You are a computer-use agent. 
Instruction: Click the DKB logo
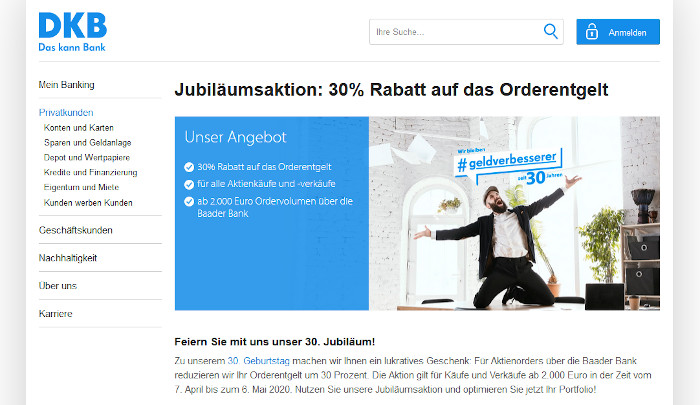click(72, 32)
